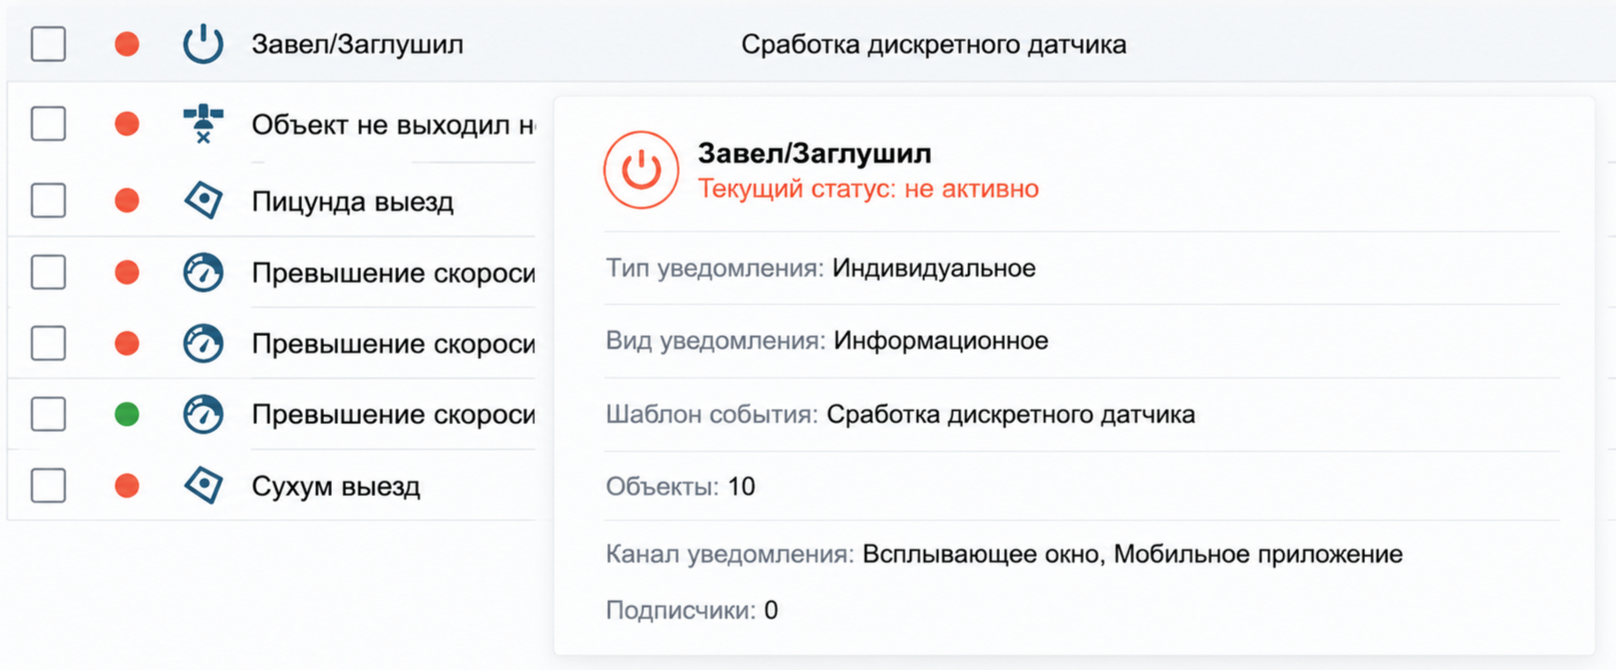Image resolution: width=1616 pixels, height=670 pixels.
Task: Click the geofence icon beside Сухум выезд
Action: 203,486
